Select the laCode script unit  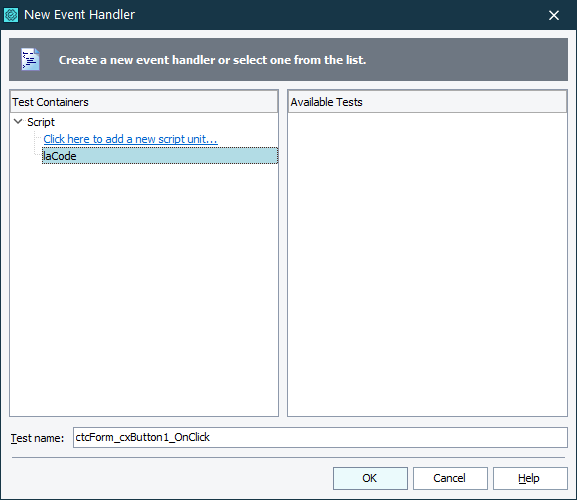(160, 156)
